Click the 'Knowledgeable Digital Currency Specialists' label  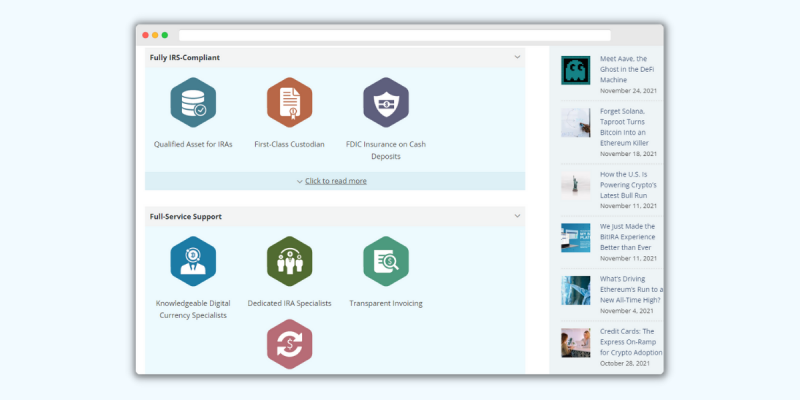coord(193,309)
